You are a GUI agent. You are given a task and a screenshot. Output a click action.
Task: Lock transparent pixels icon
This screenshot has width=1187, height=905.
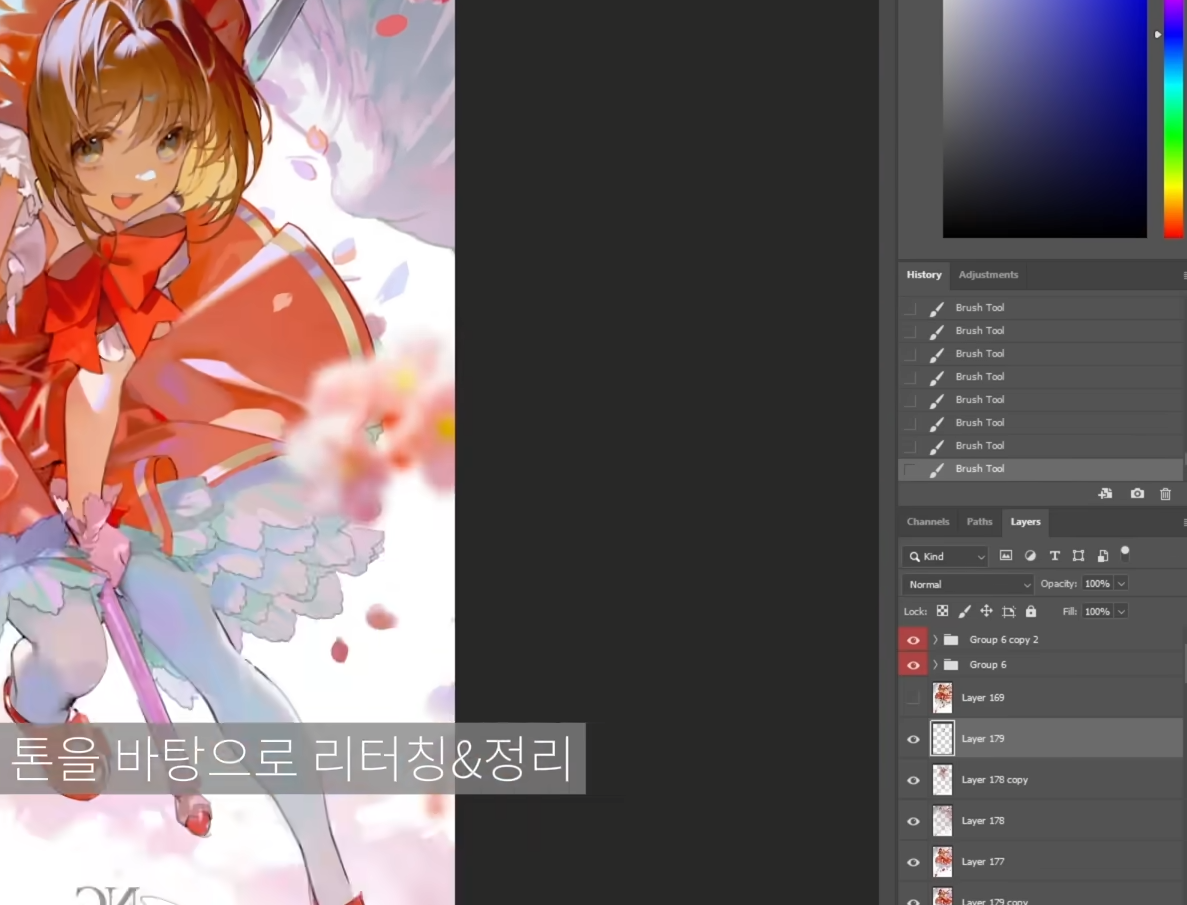(942, 611)
